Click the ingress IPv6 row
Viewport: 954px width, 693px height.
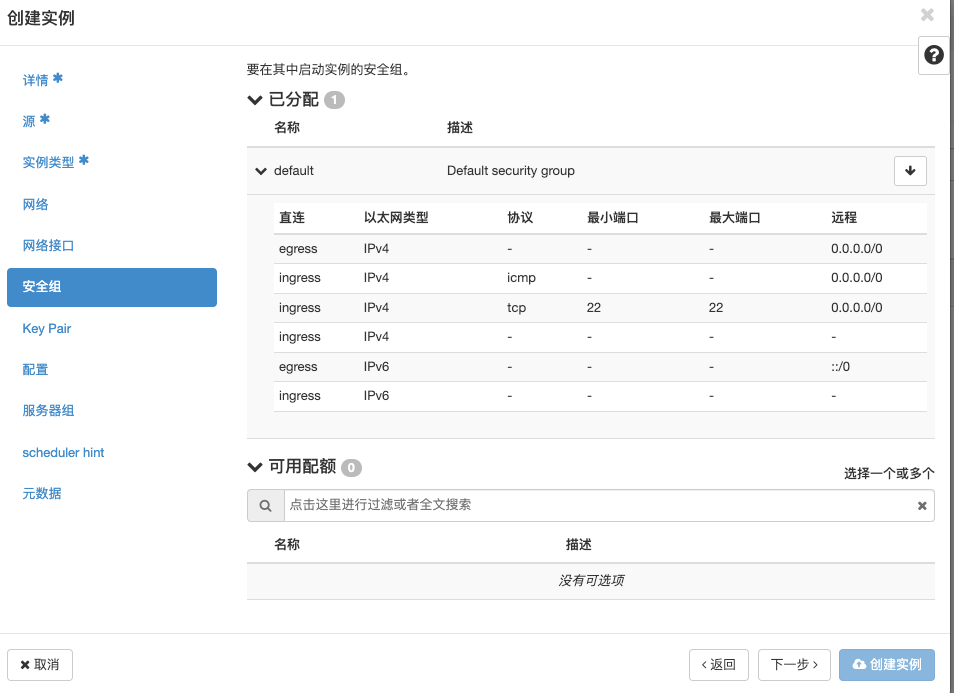(600, 396)
